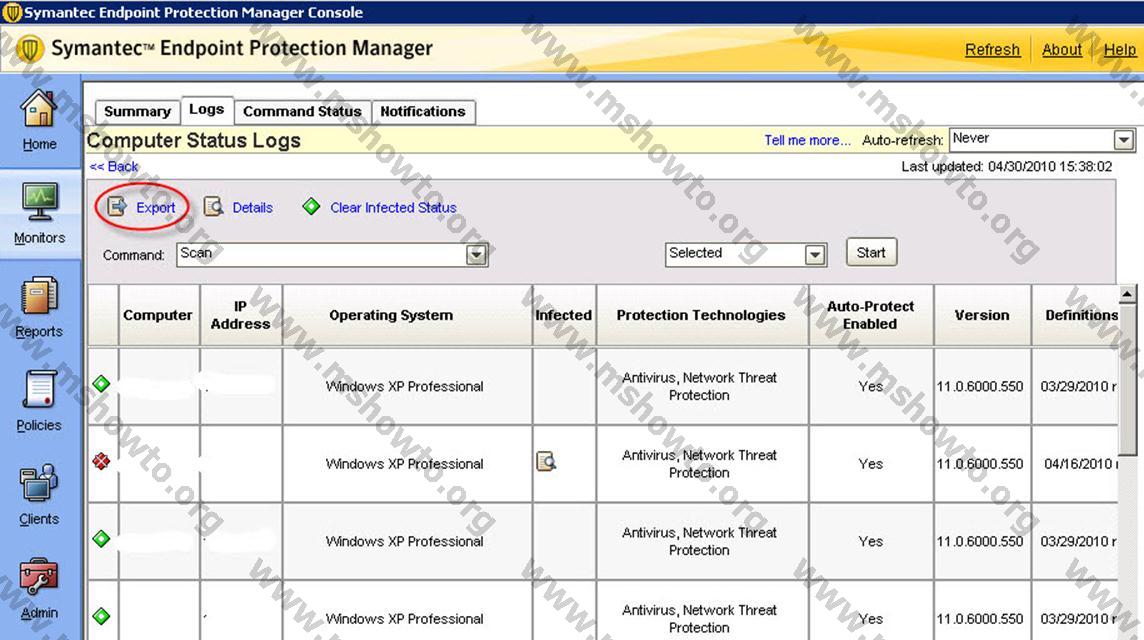Sort by Auto-Protect Enabled column header
The image size is (1144, 640).
click(x=870, y=315)
